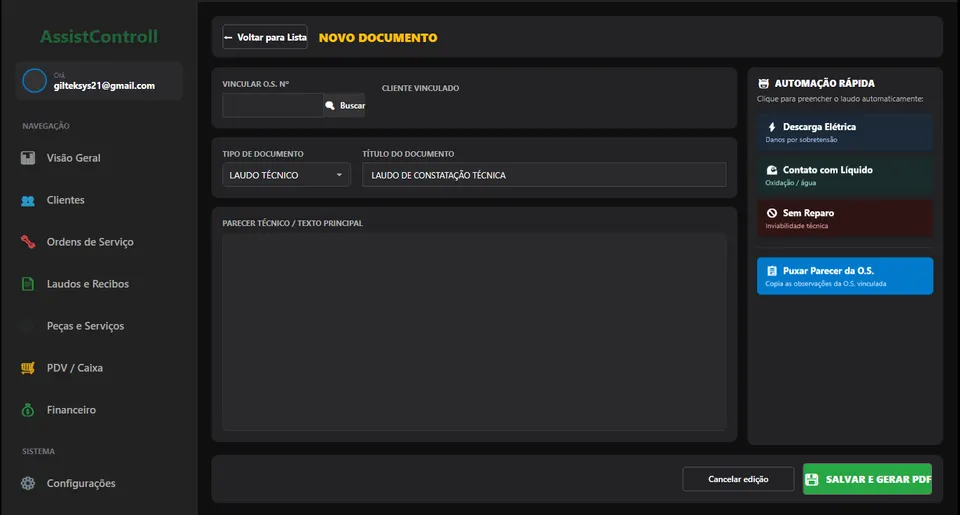Image resolution: width=960 pixels, height=515 pixels.
Task: Click the CLIENTE VINCULADO label
Action: [421, 88]
